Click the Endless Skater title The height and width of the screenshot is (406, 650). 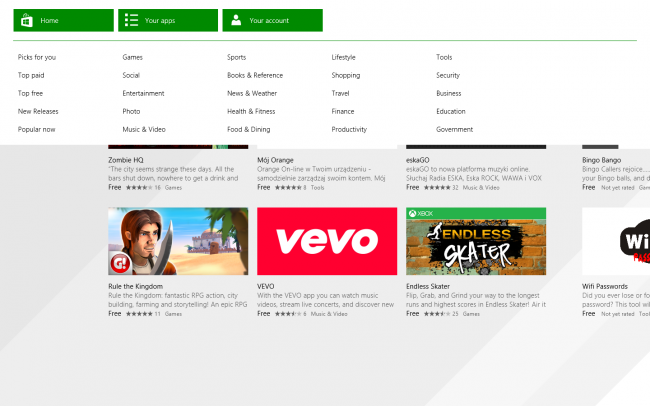(428, 287)
